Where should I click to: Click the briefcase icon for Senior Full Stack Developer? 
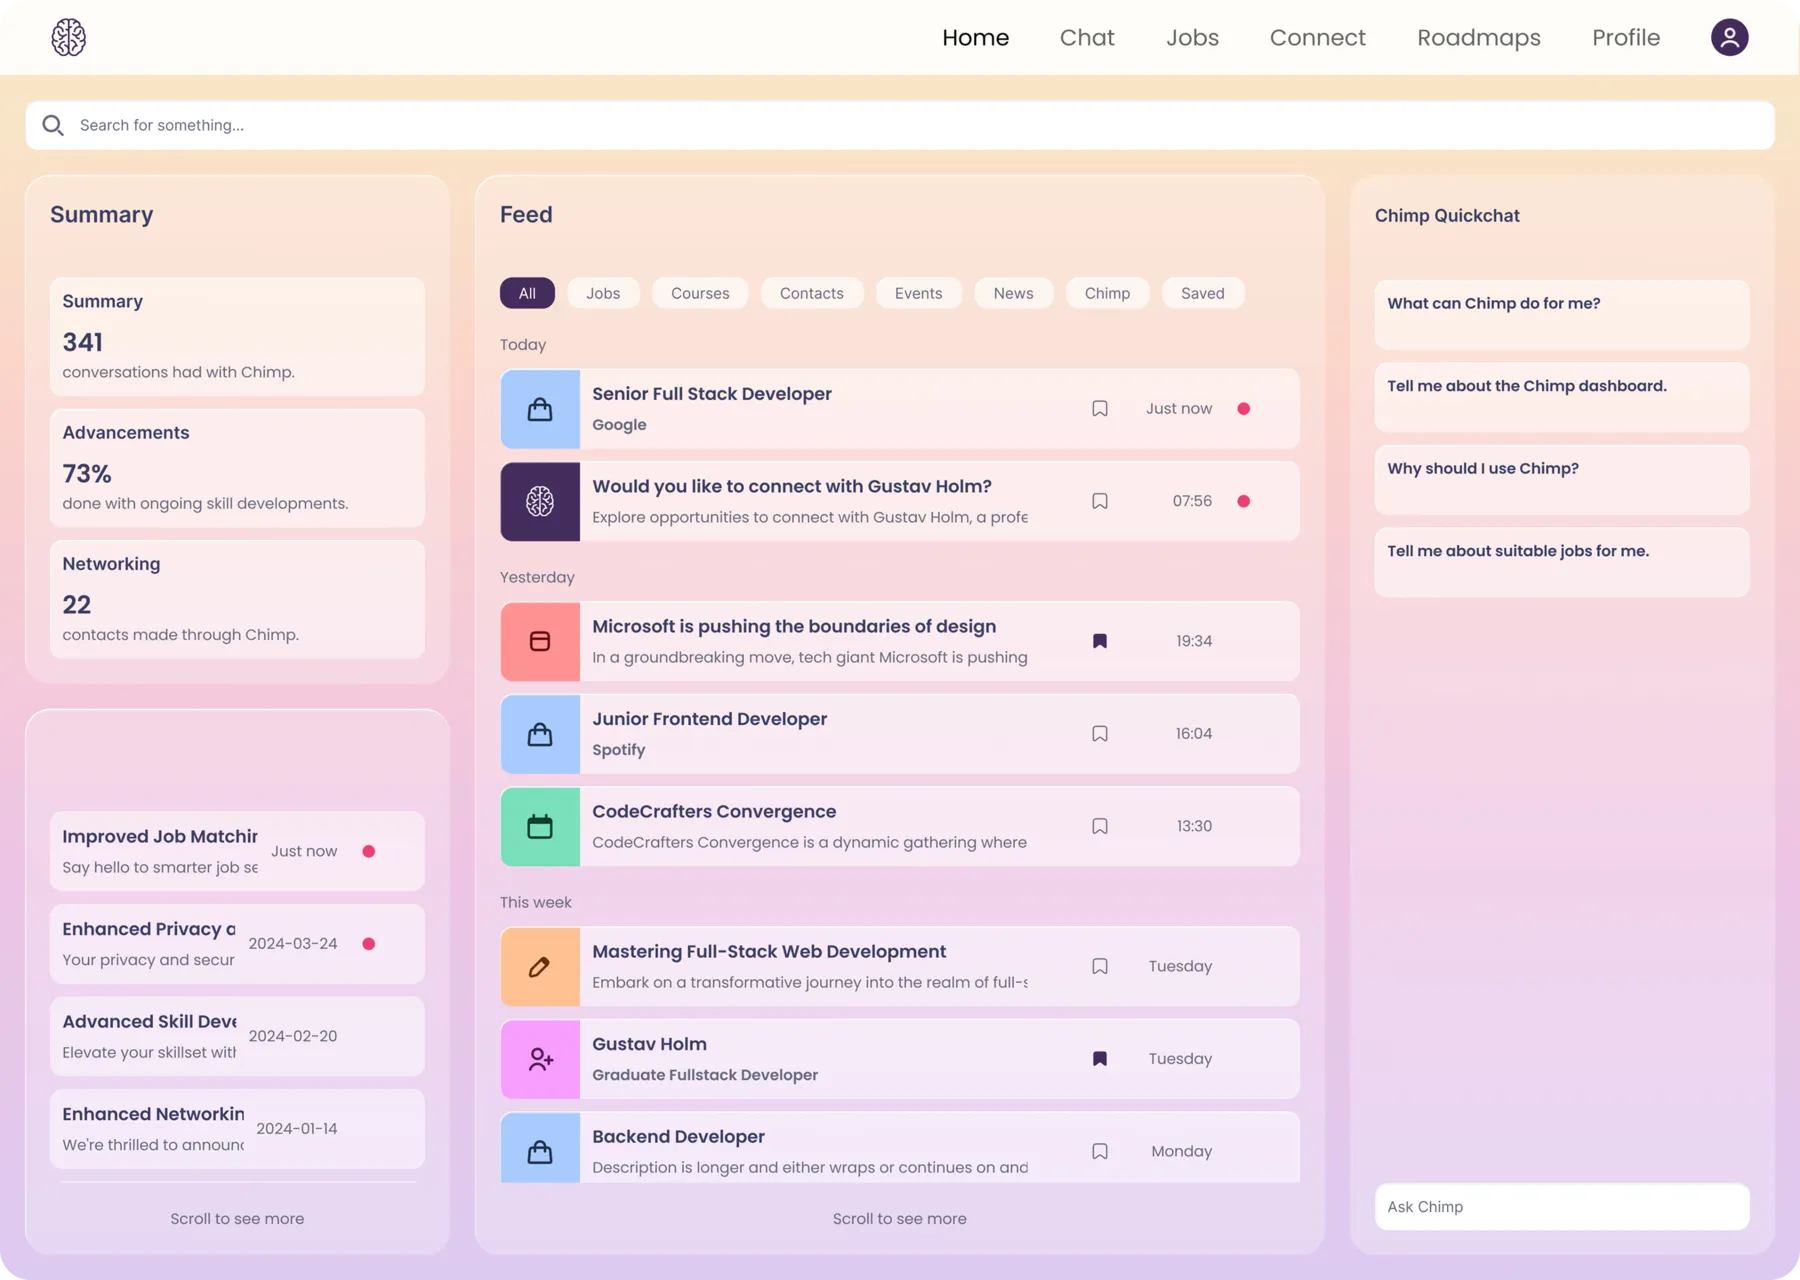[x=540, y=409]
